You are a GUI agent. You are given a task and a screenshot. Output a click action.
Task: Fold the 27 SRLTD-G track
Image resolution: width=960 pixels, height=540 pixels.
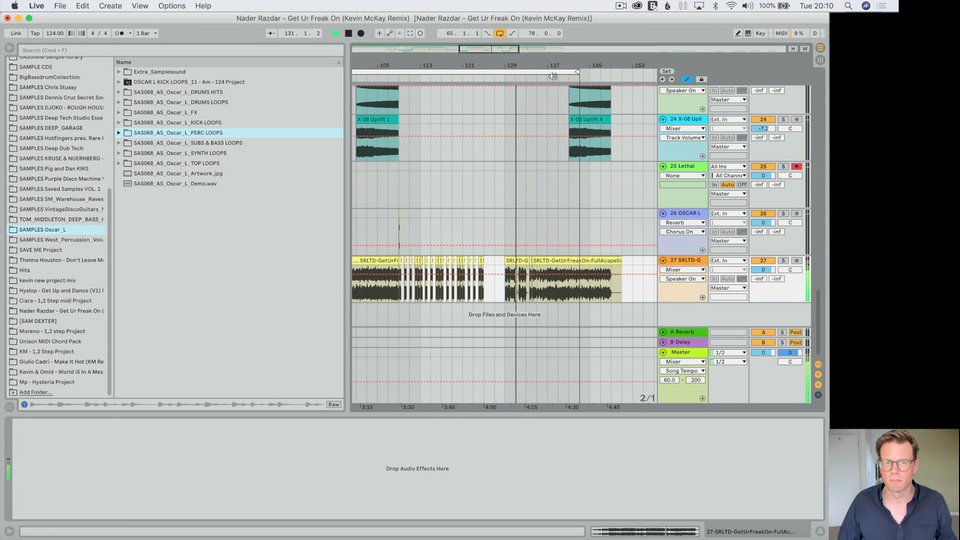(x=663, y=260)
